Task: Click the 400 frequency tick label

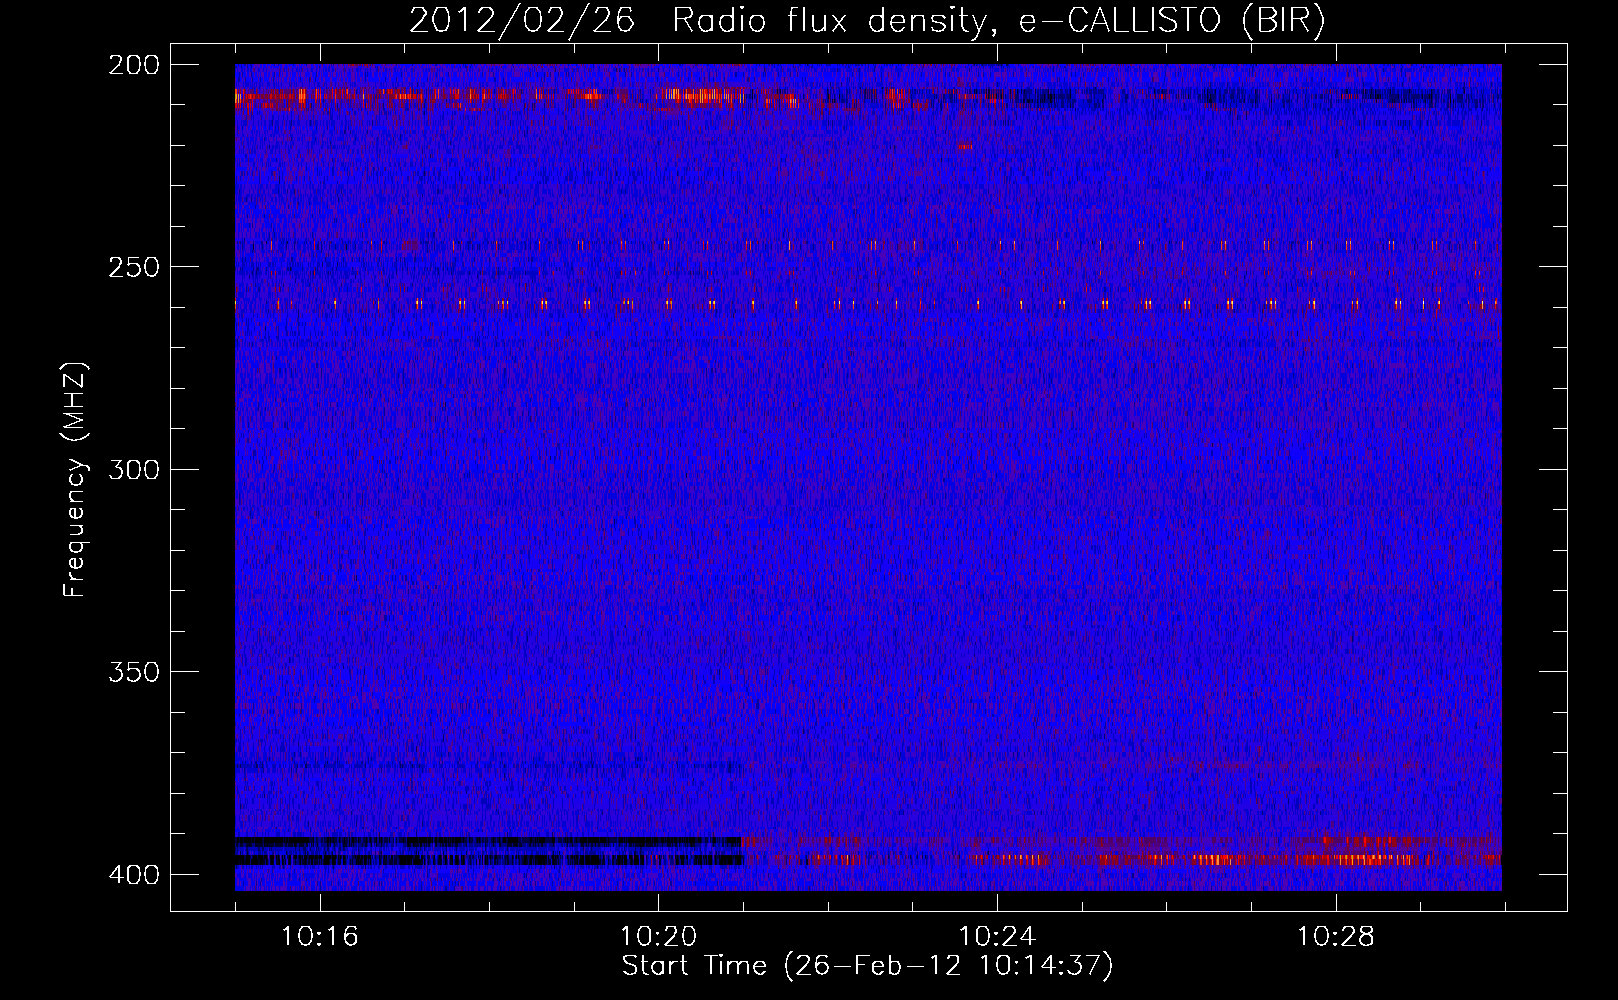Action: tap(134, 875)
